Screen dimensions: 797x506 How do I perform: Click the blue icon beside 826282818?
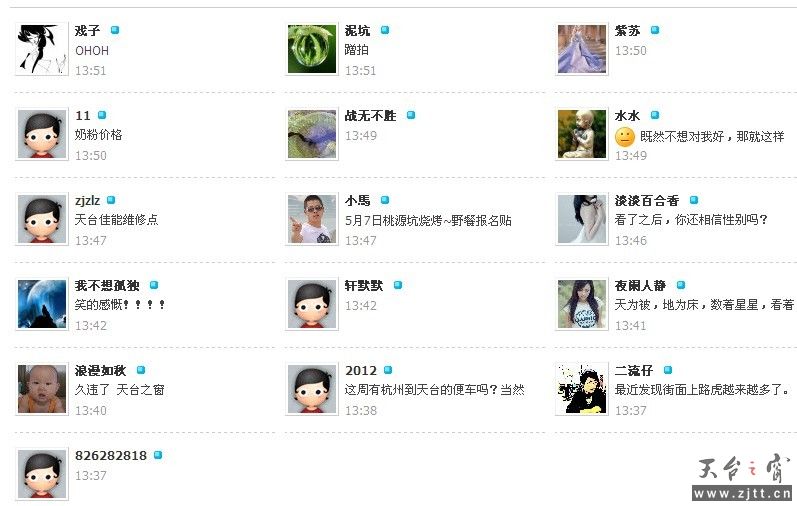tap(158, 455)
